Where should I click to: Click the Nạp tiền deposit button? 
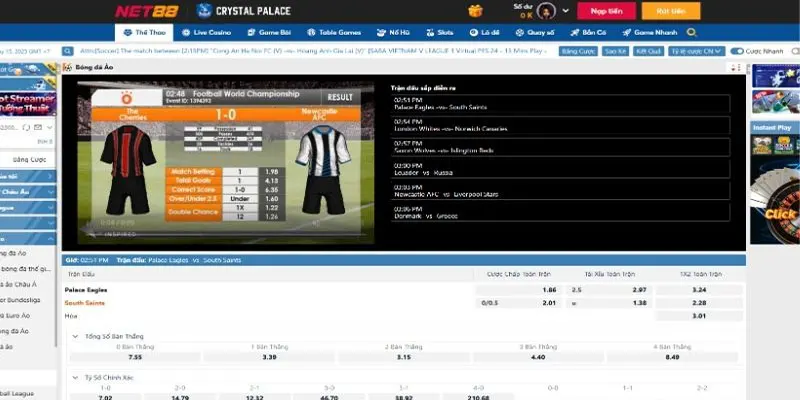606,11
